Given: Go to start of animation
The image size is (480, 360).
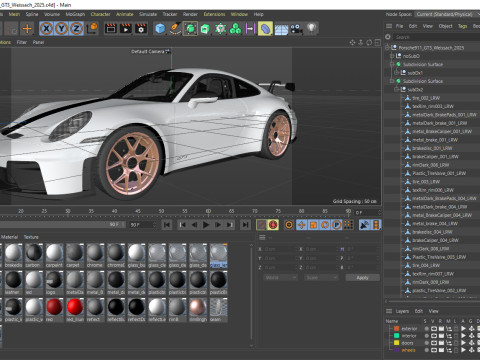Looking at the screenshot, I should pos(167,225).
